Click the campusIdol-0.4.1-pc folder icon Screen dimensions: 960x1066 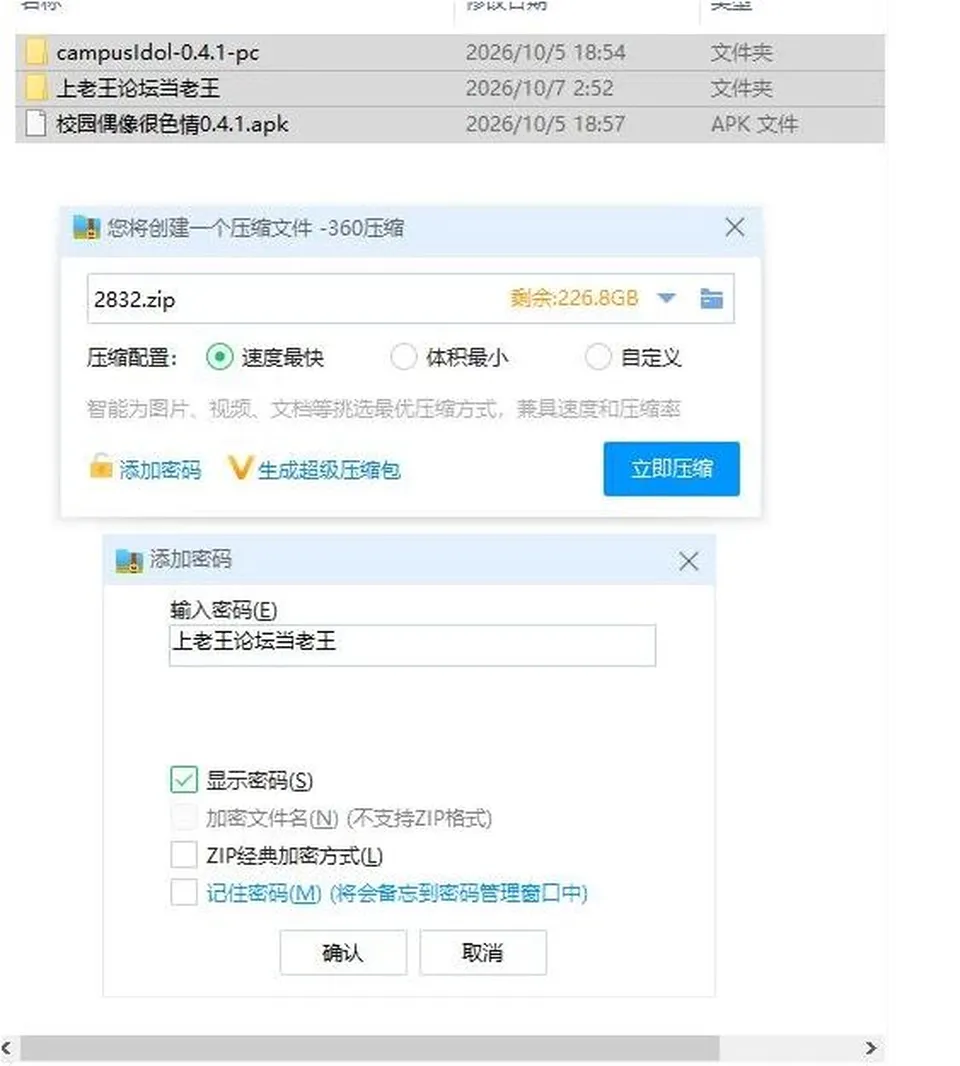click(36, 52)
